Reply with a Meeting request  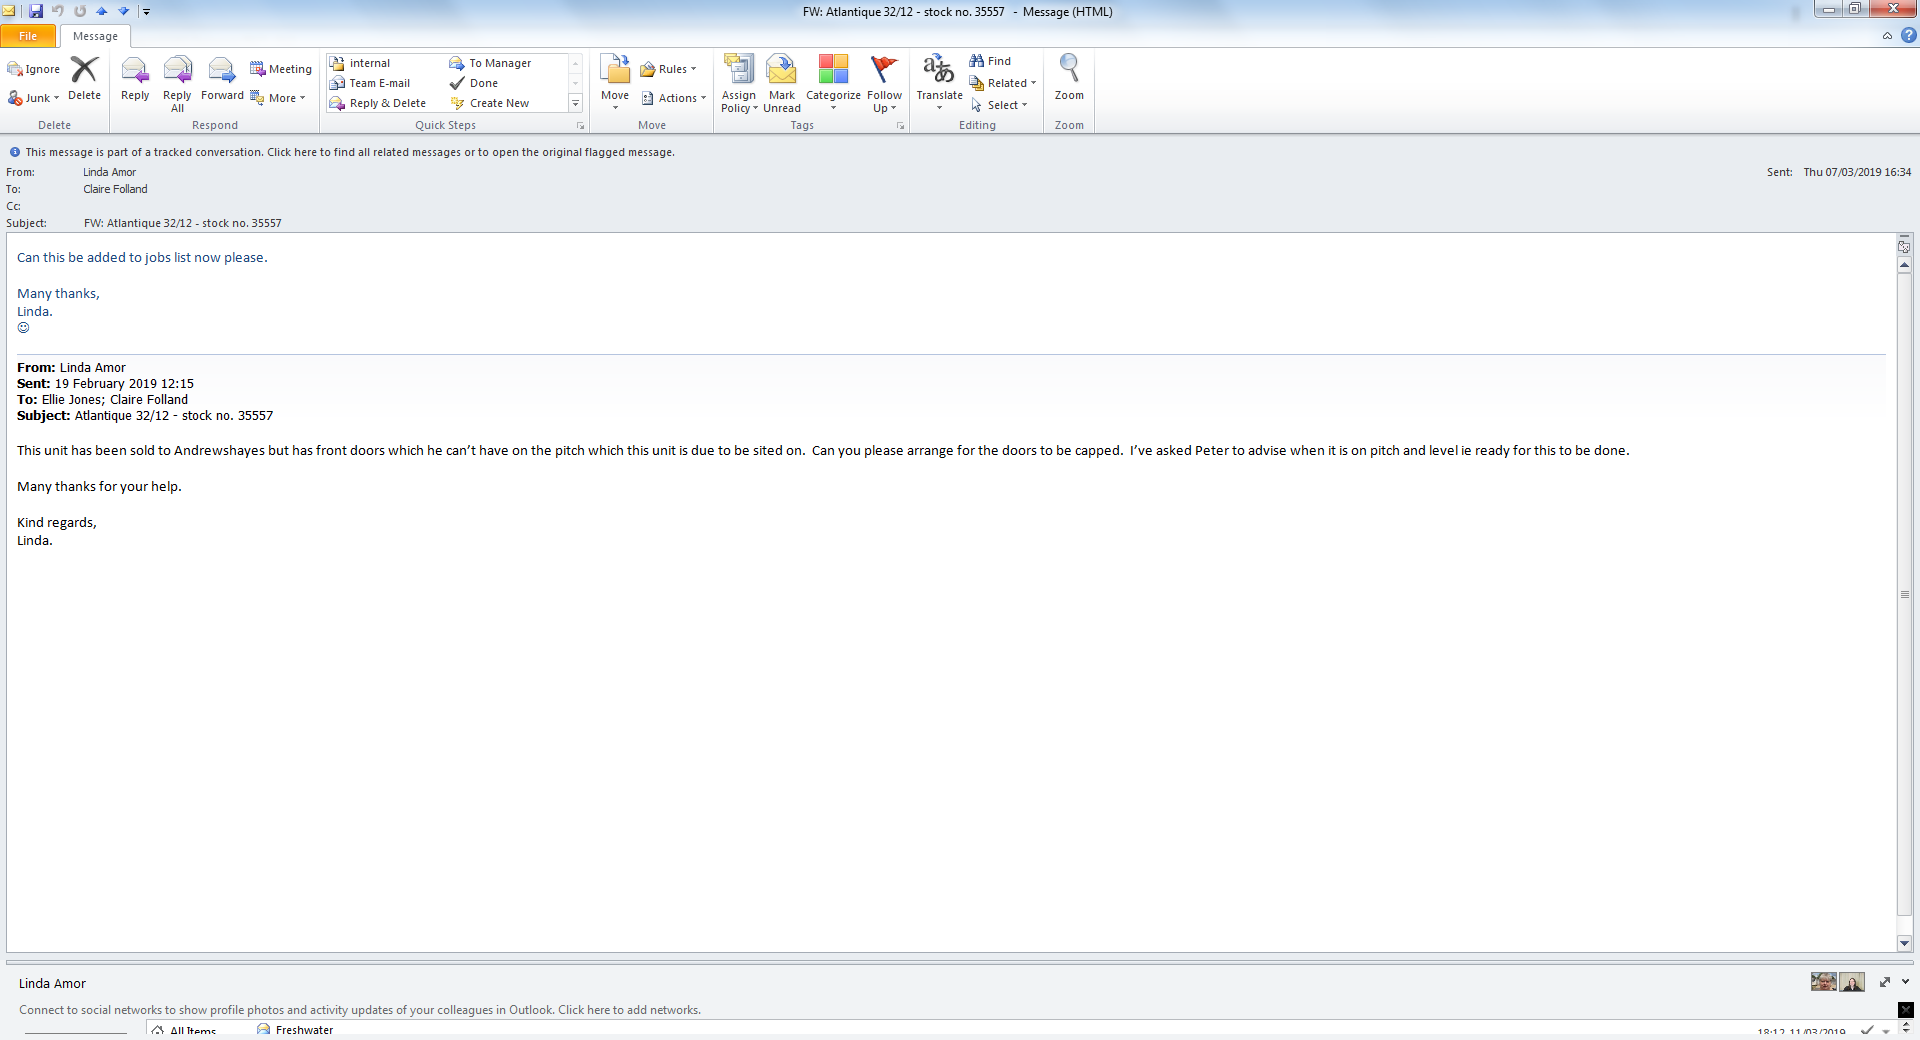point(281,69)
